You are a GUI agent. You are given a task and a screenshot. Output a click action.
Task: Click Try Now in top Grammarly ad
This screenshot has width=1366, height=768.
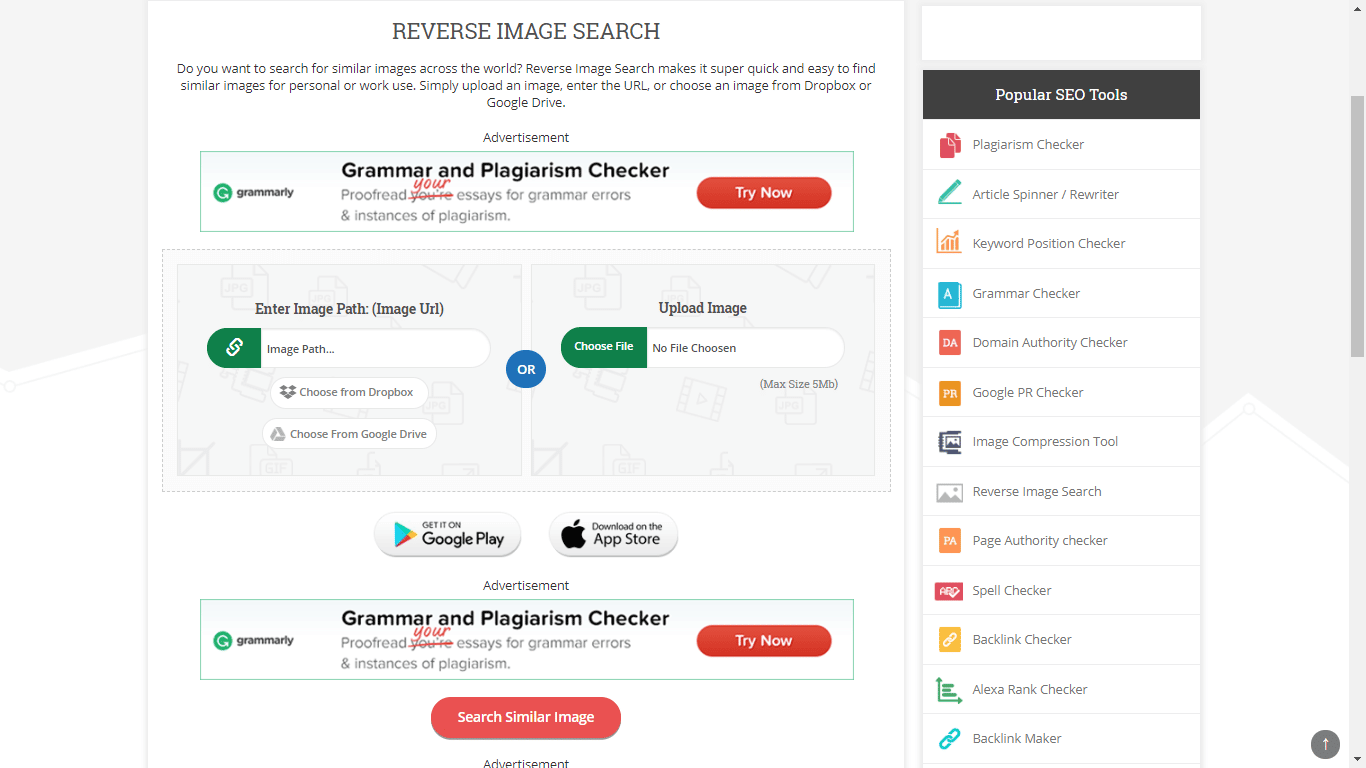pyautogui.click(x=764, y=193)
